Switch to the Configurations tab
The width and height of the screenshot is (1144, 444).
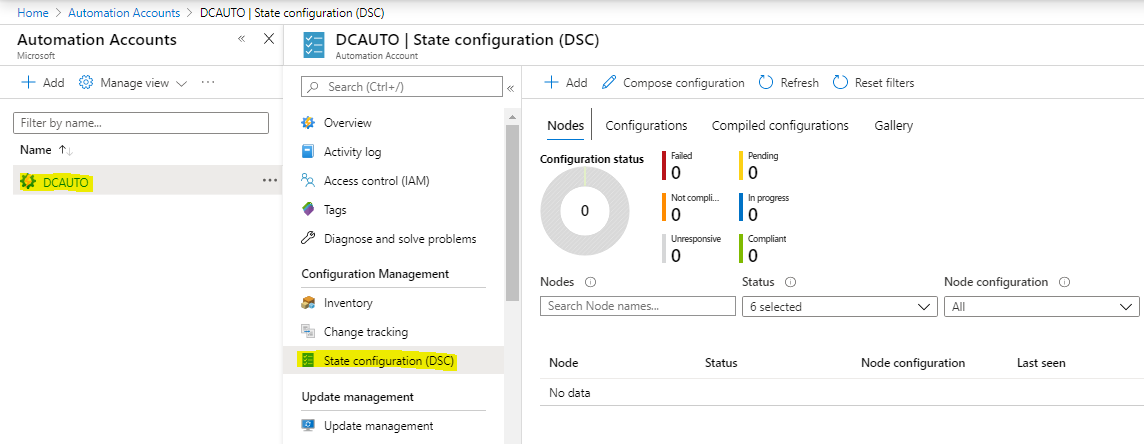click(x=646, y=125)
